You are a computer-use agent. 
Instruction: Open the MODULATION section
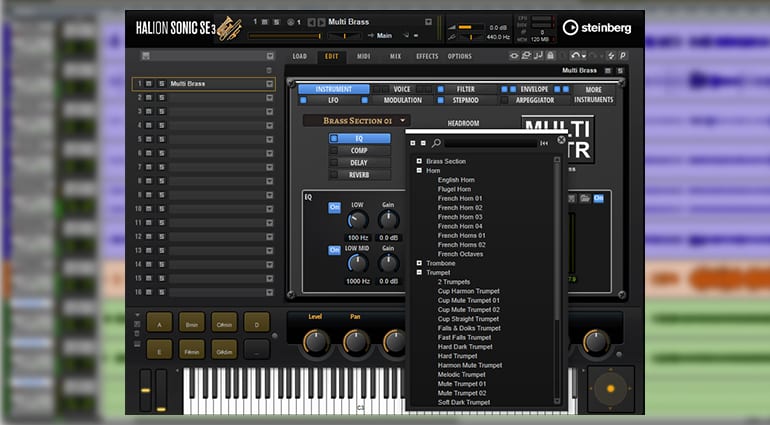(403, 100)
